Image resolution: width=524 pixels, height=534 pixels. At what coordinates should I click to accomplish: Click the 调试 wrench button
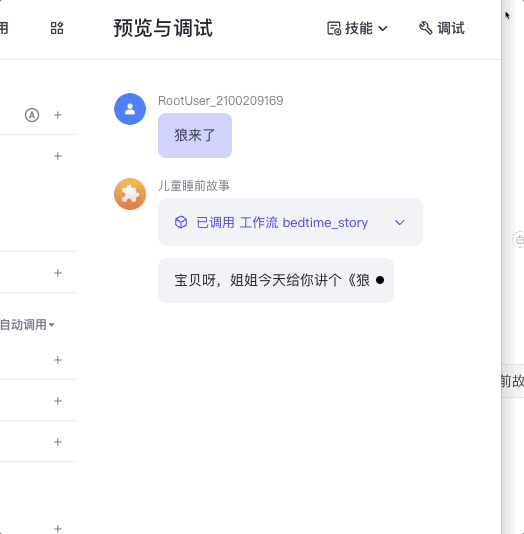tap(442, 28)
